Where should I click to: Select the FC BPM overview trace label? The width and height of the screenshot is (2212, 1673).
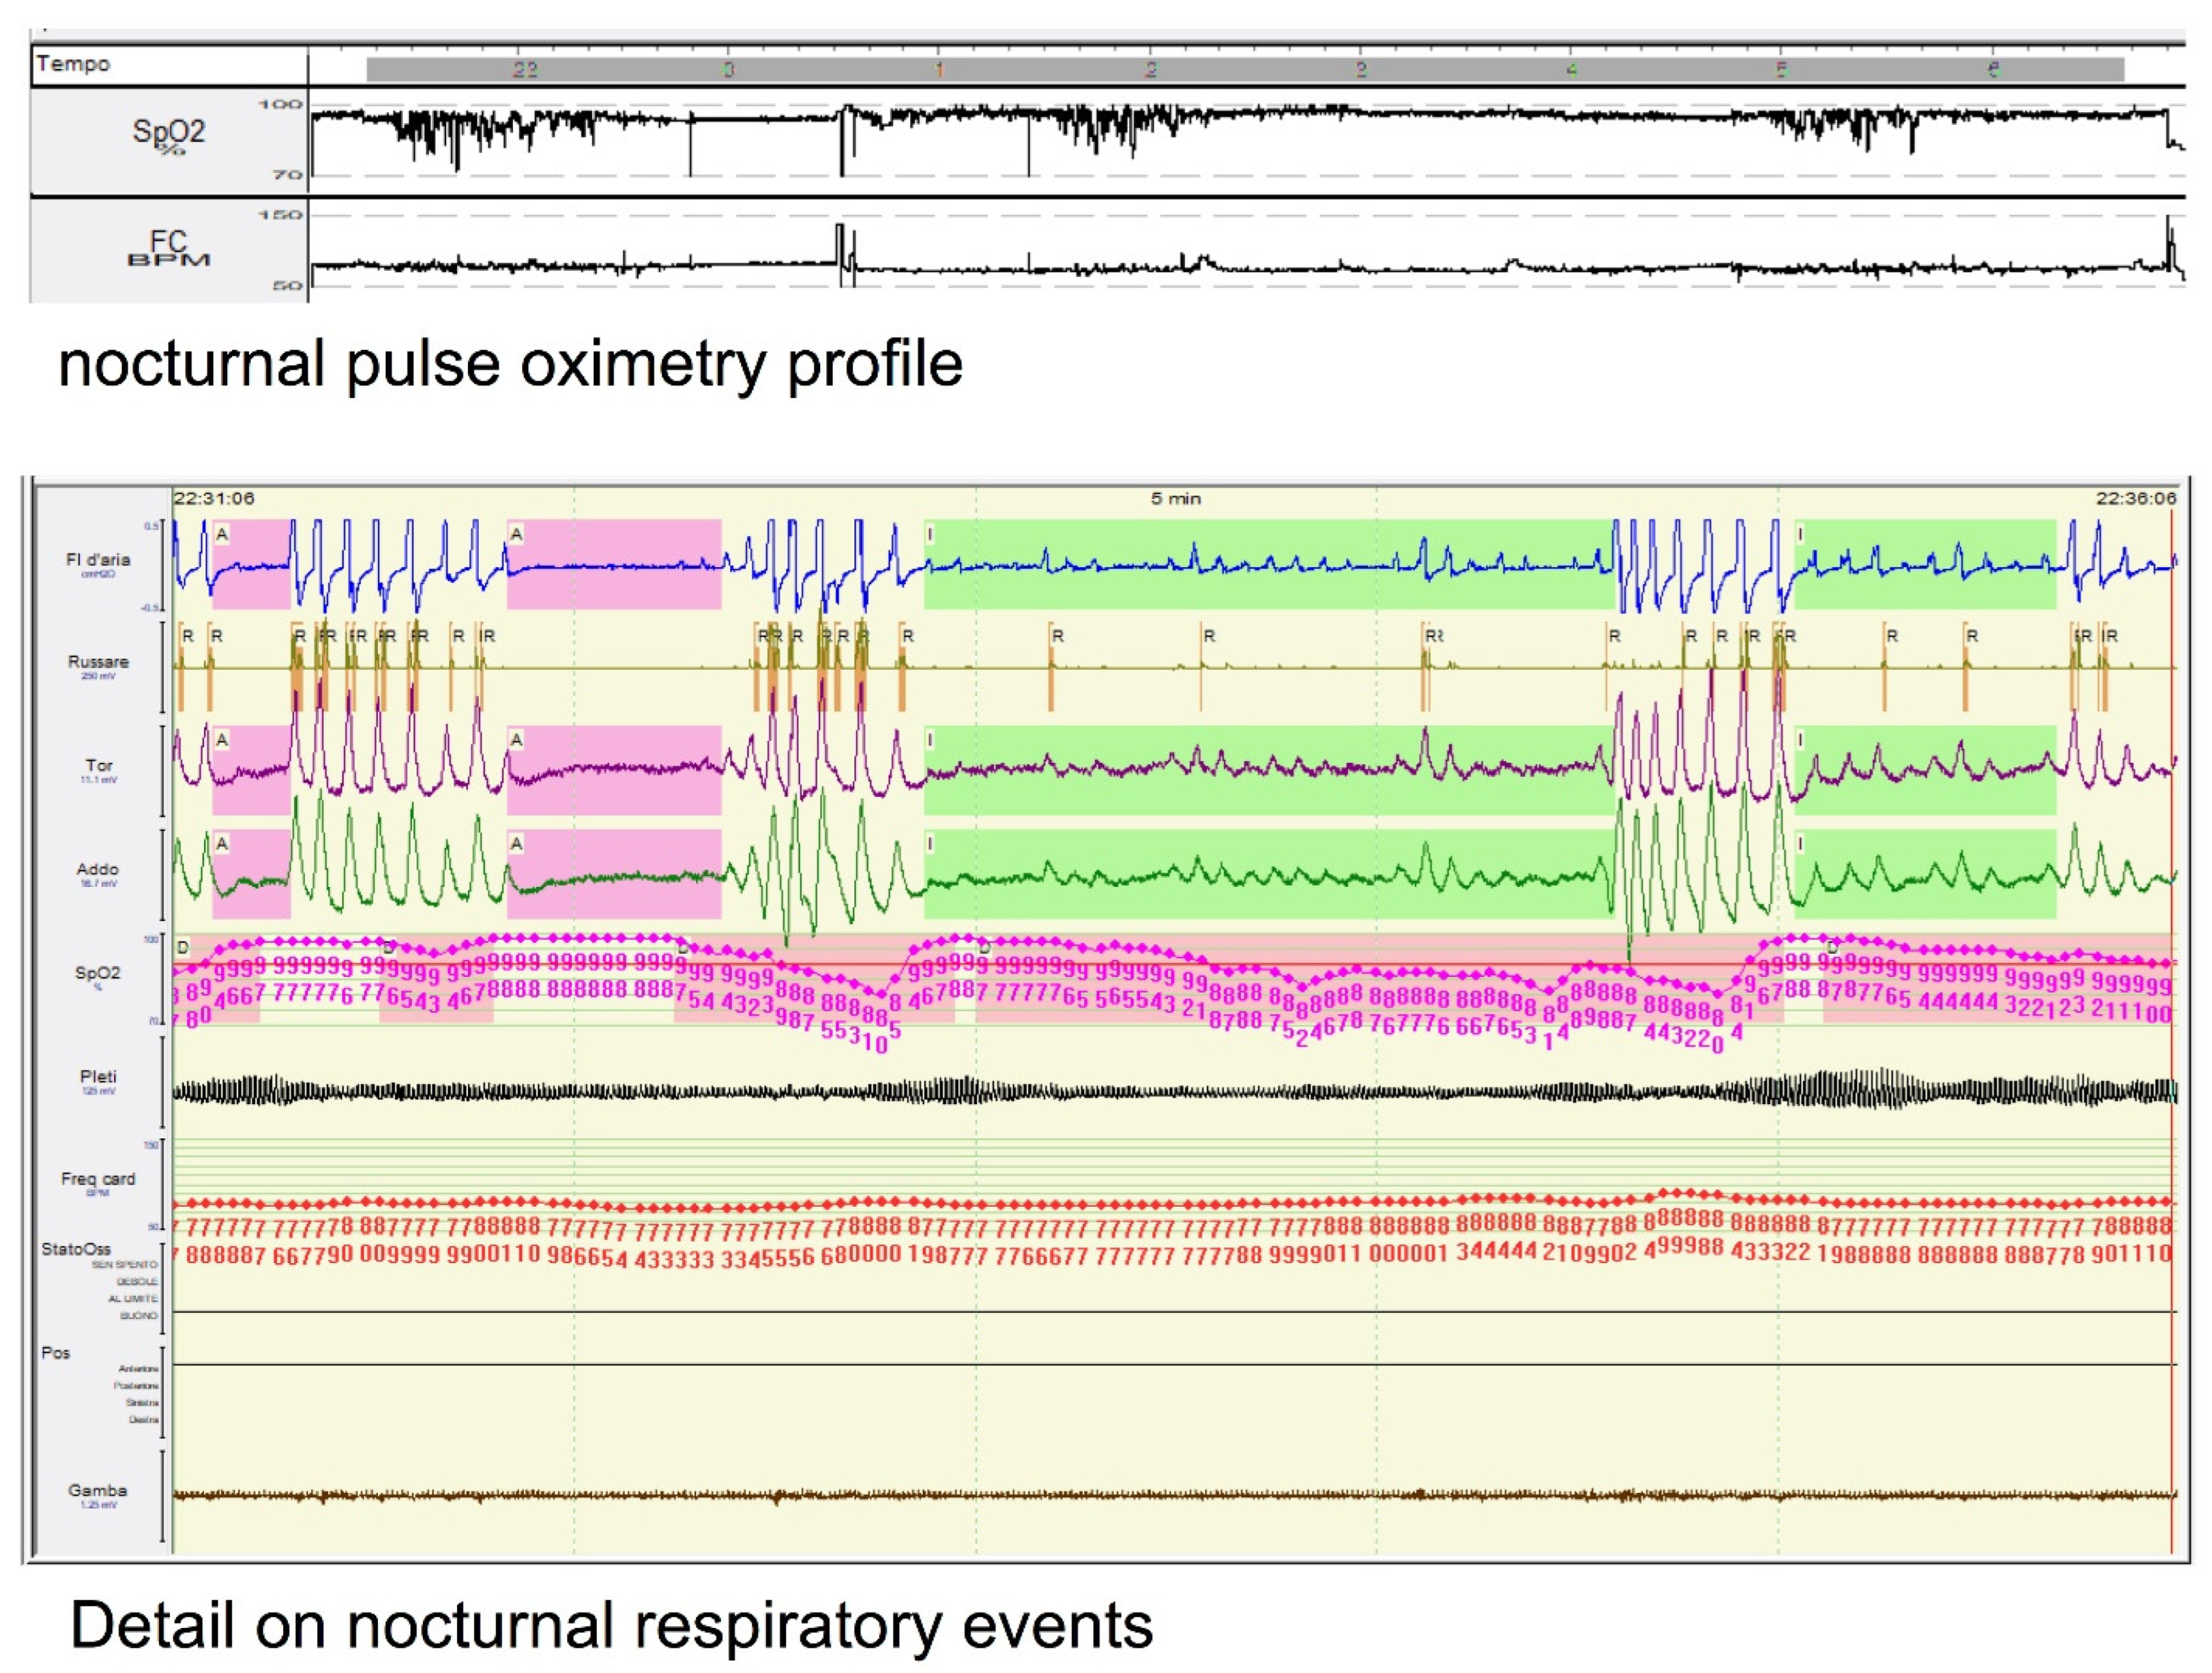coord(168,247)
